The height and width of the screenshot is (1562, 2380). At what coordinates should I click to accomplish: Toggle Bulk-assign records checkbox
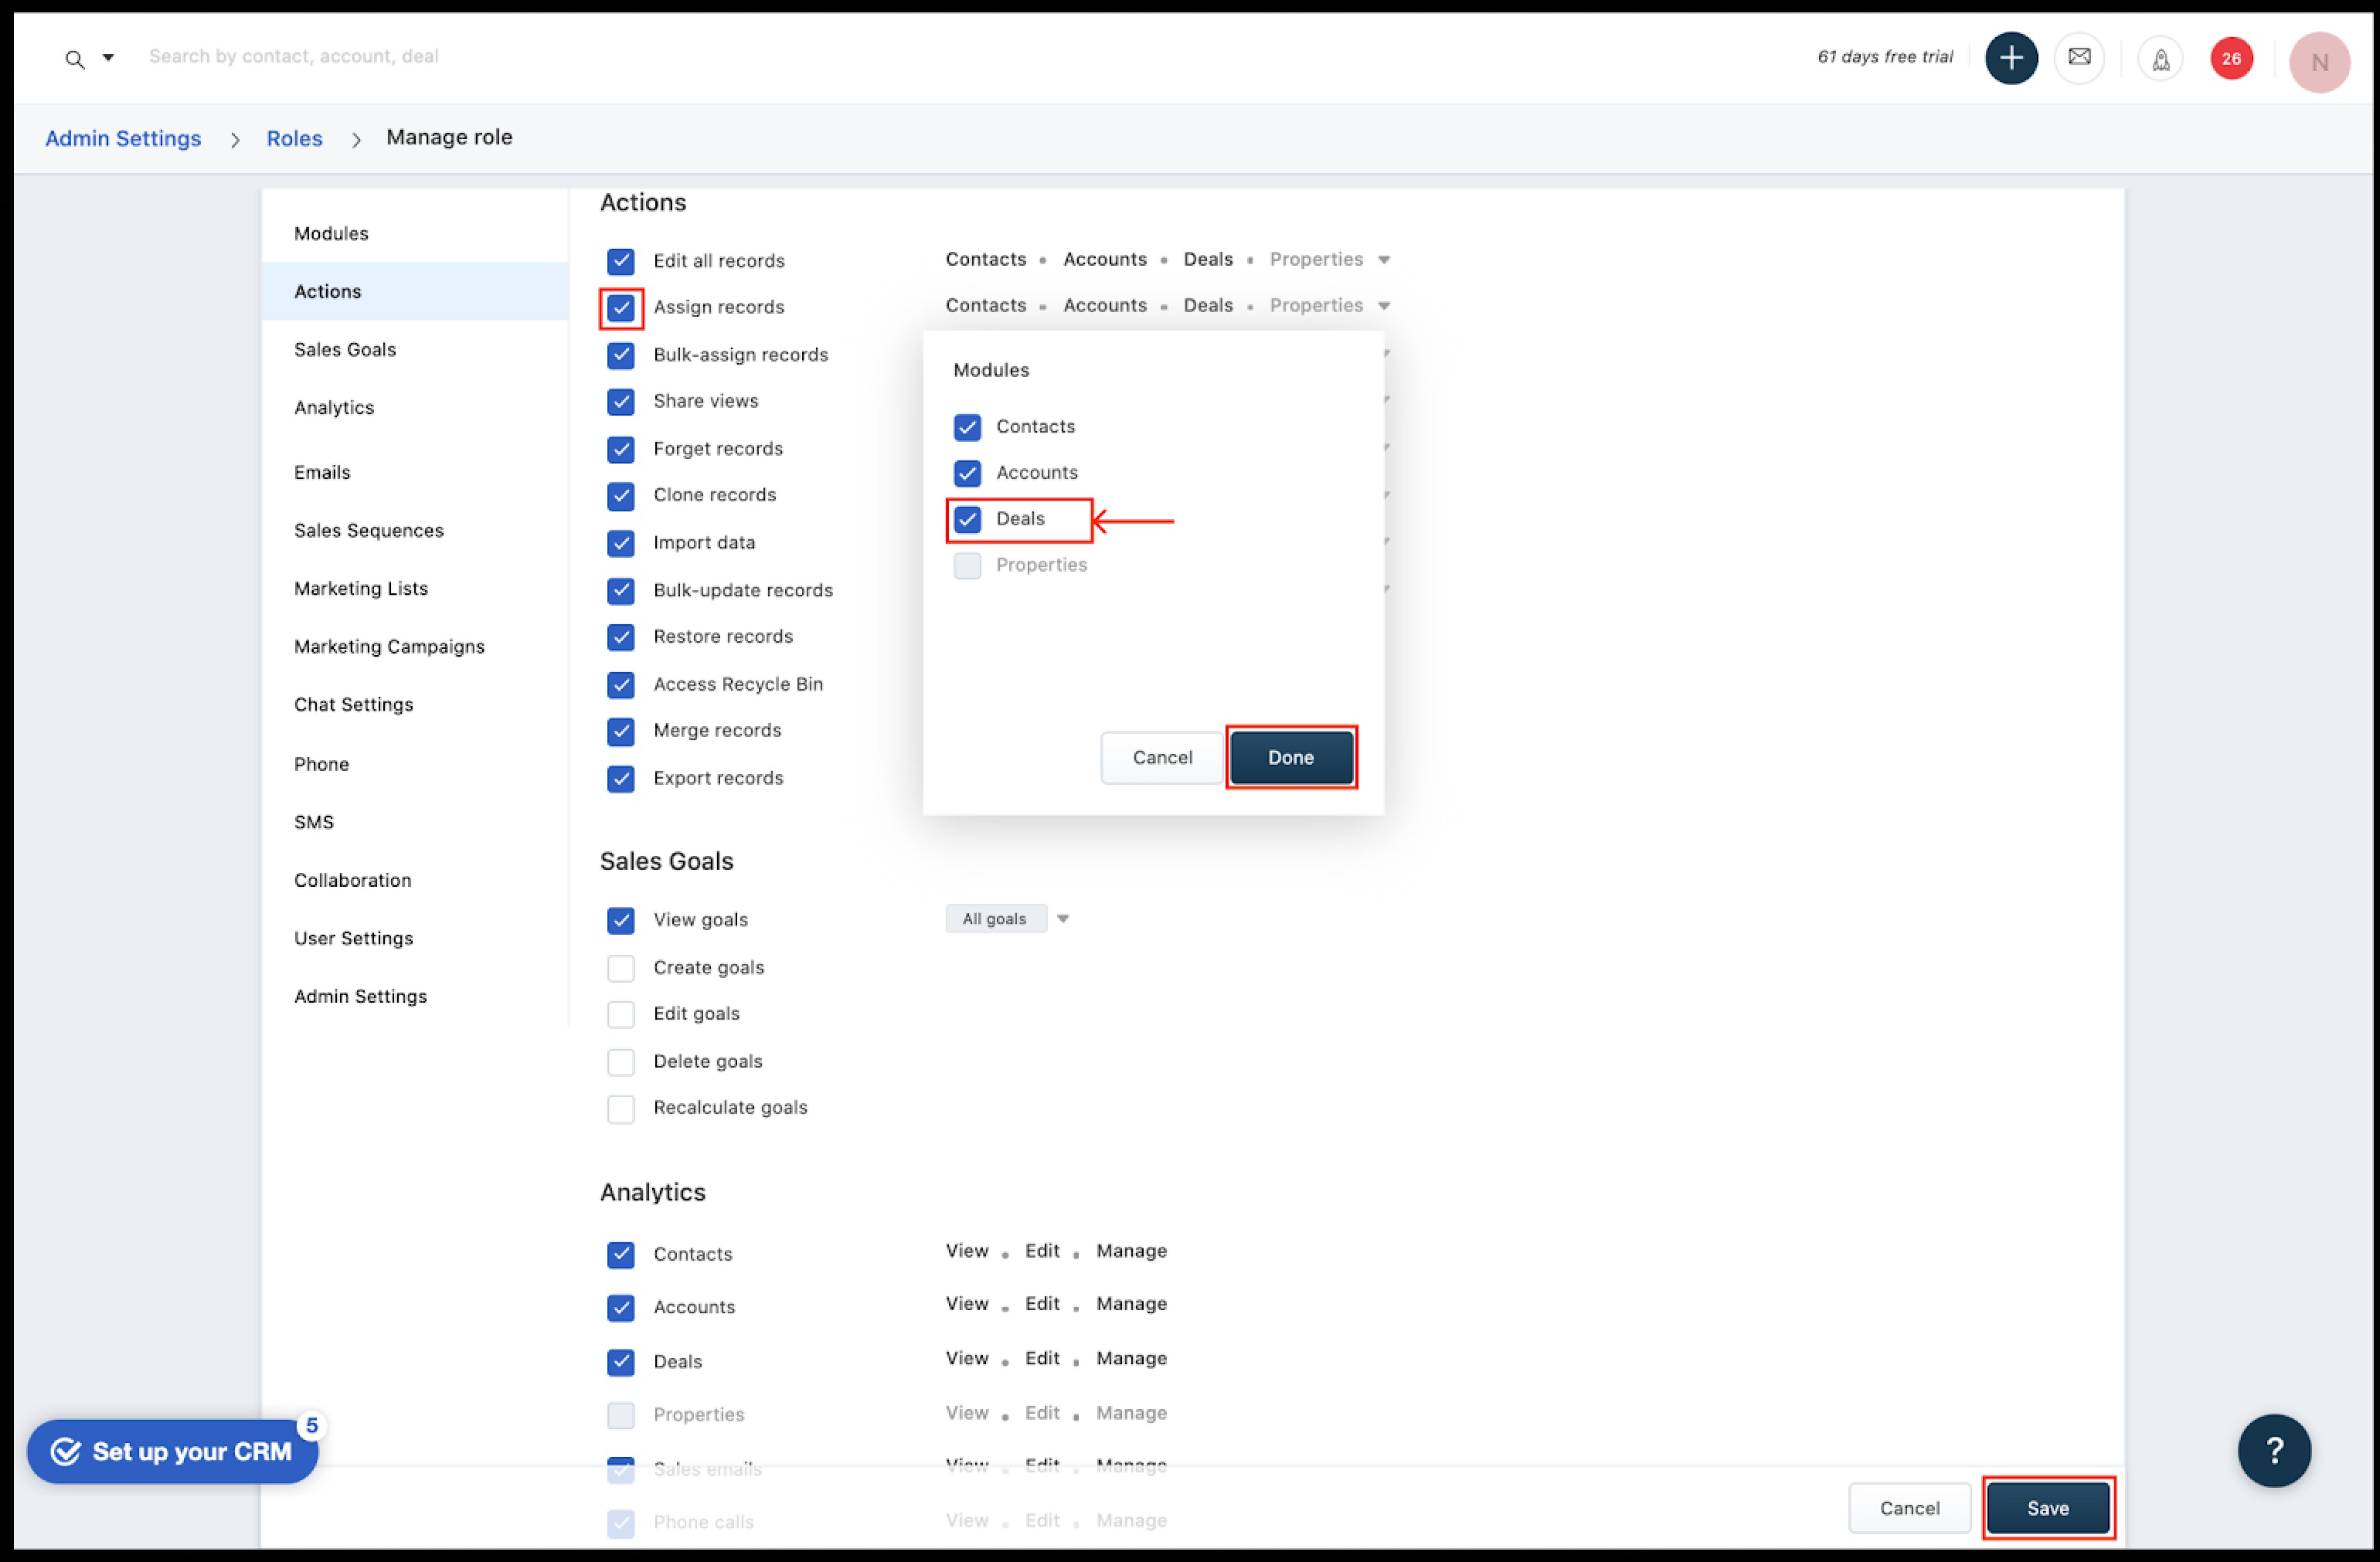(620, 355)
